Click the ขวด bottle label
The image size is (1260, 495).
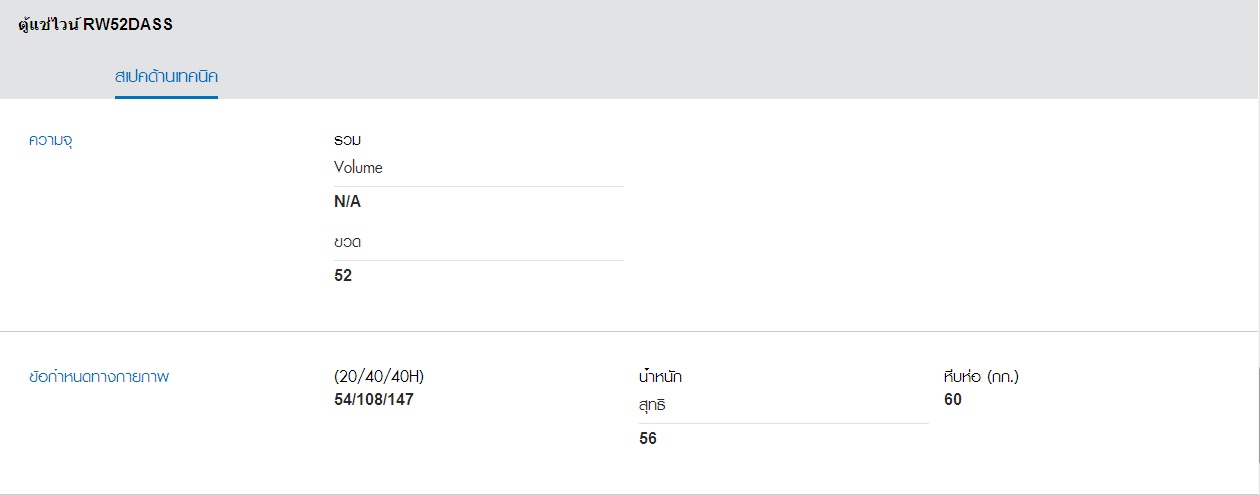347,242
